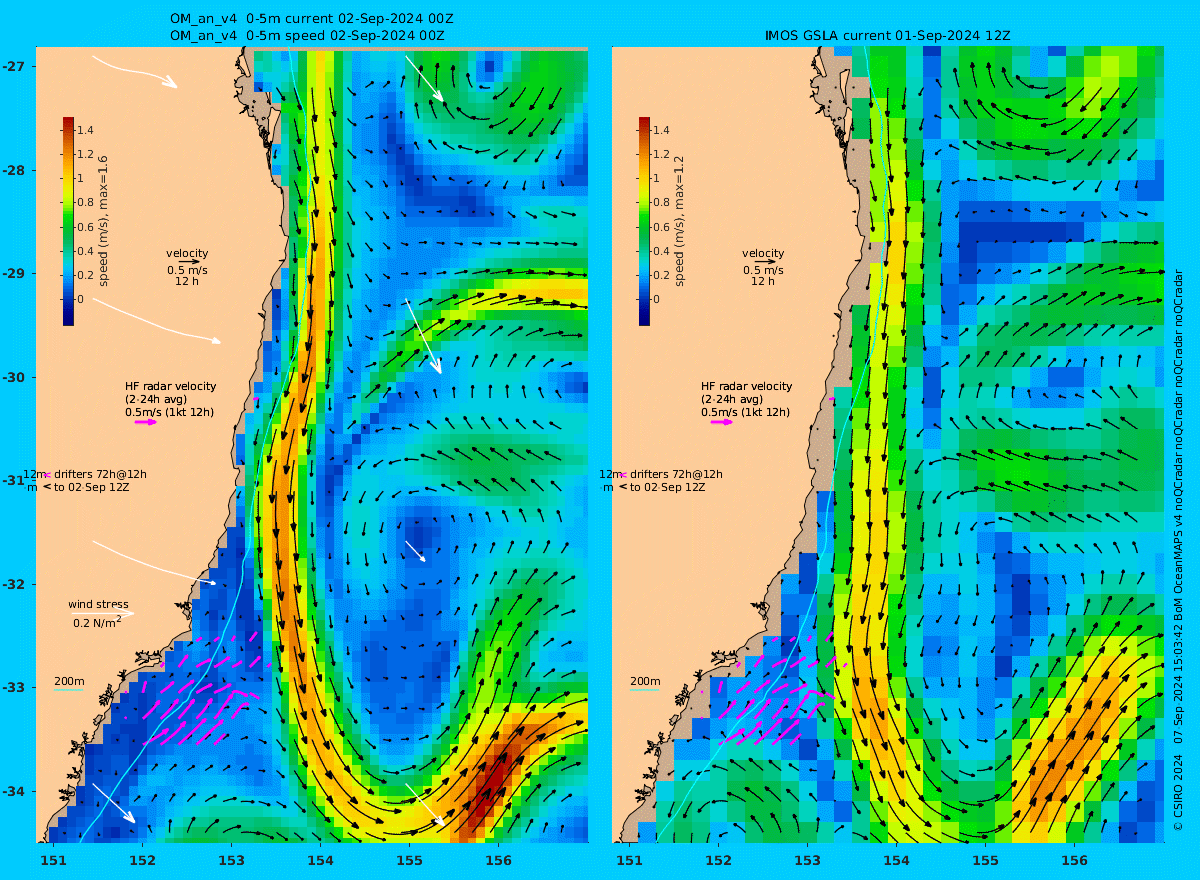This screenshot has height=880, width=1200.
Task: Click the magenta HF radar arrow in right legend
Action: 722,422
